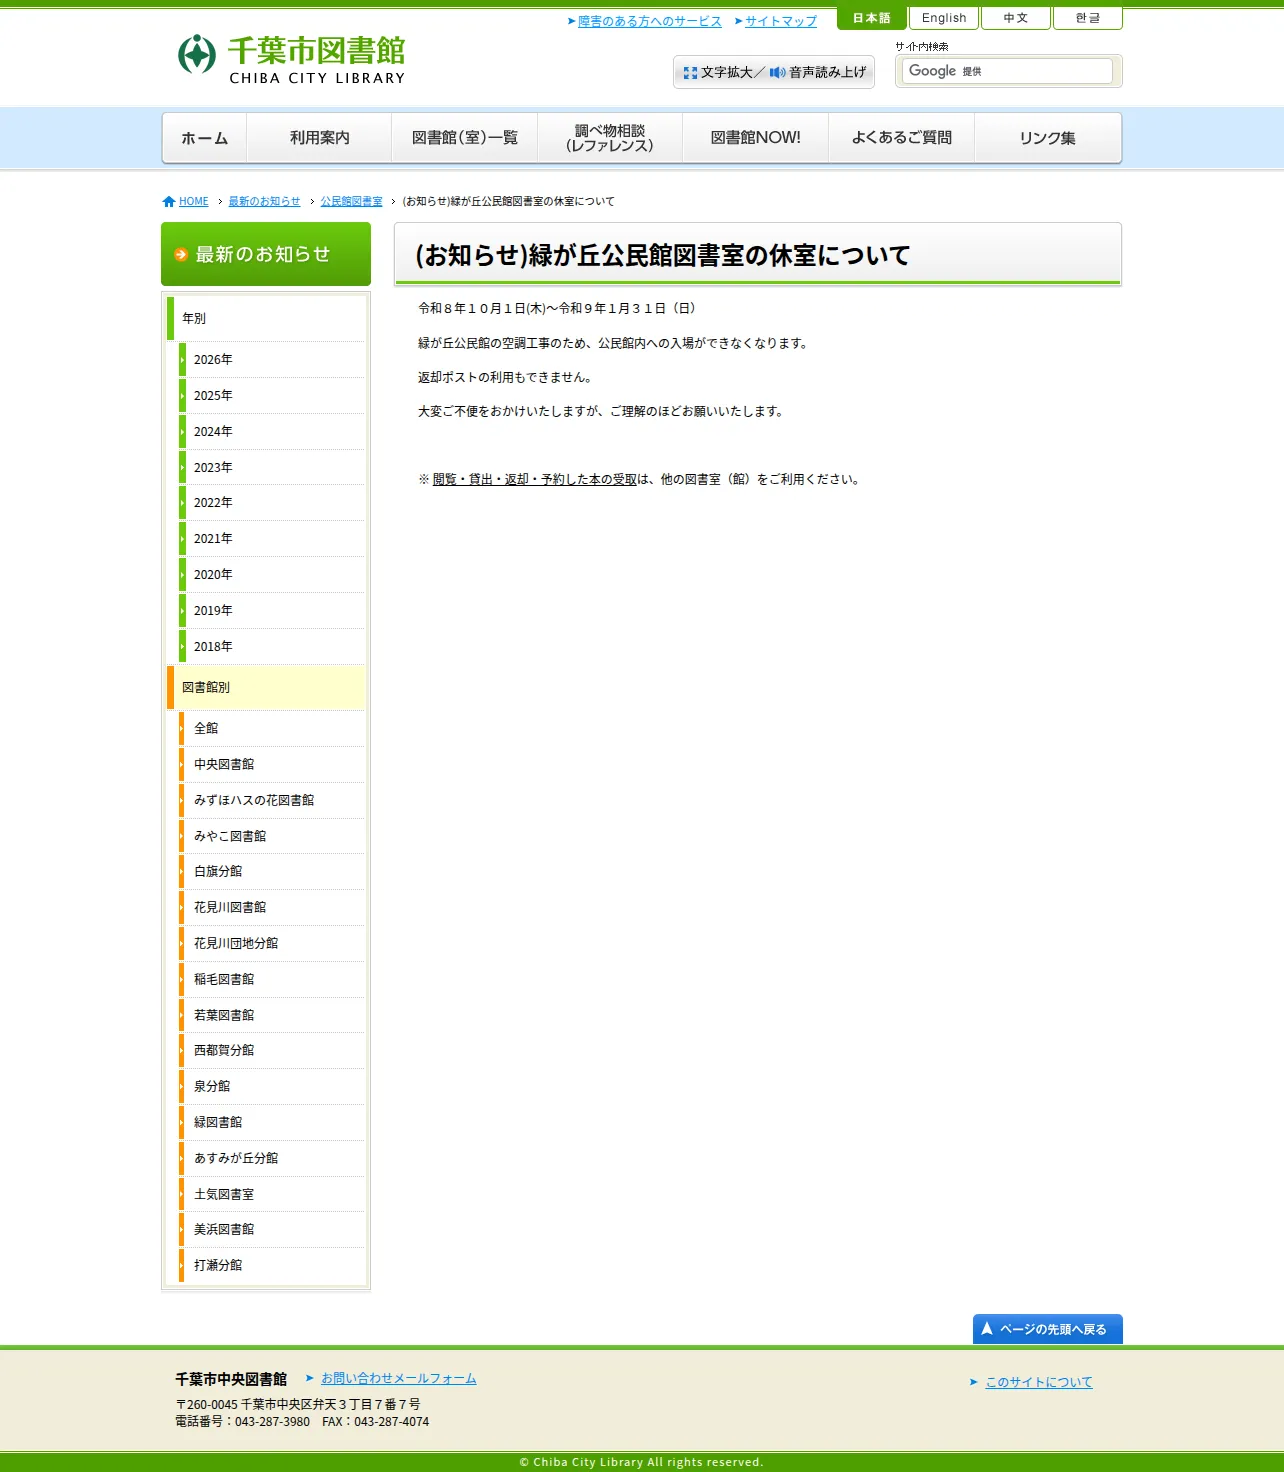Select 2026年 in the year list
The height and width of the screenshot is (1472, 1284).
pyautogui.click(x=272, y=360)
